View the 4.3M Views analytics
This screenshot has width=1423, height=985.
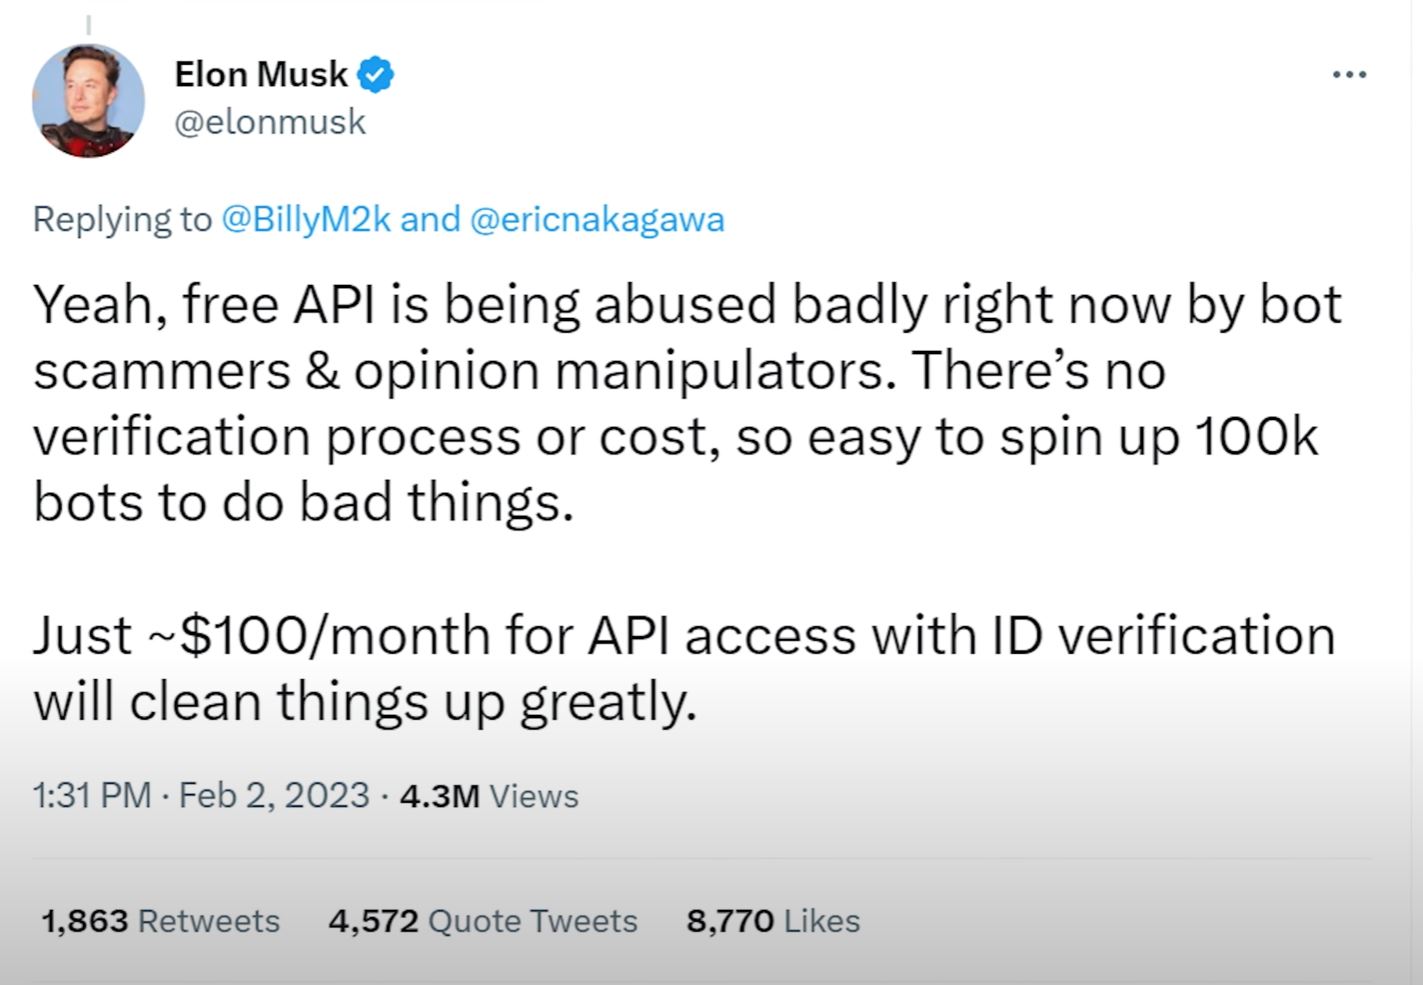489,796
